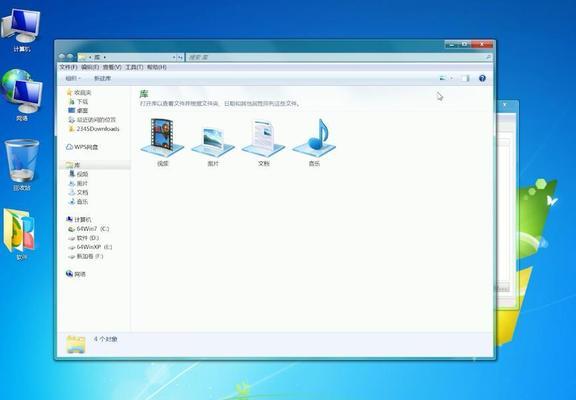576x400 pixels.
Task: Select WPS网盘 in the navigation pane
Action: click(x=82, y=147)
